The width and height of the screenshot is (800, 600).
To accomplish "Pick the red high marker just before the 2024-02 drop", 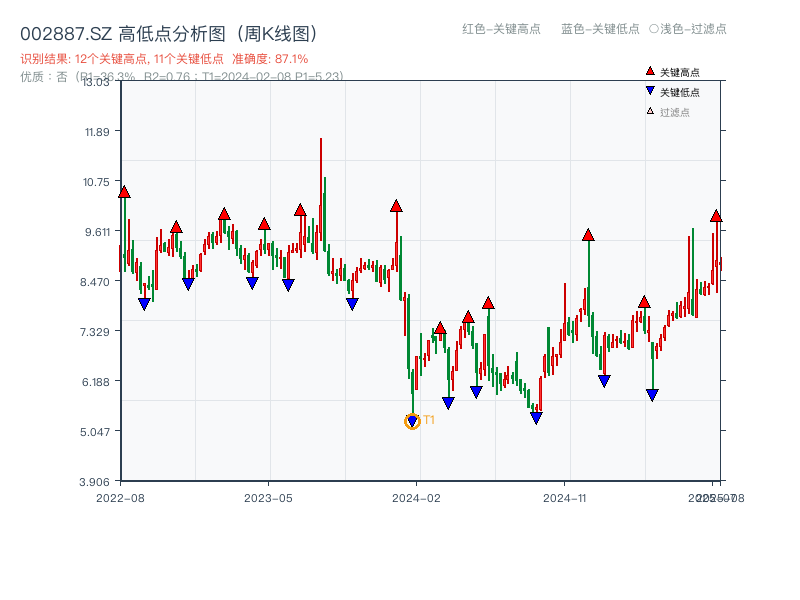I will (x=396, y=206).
